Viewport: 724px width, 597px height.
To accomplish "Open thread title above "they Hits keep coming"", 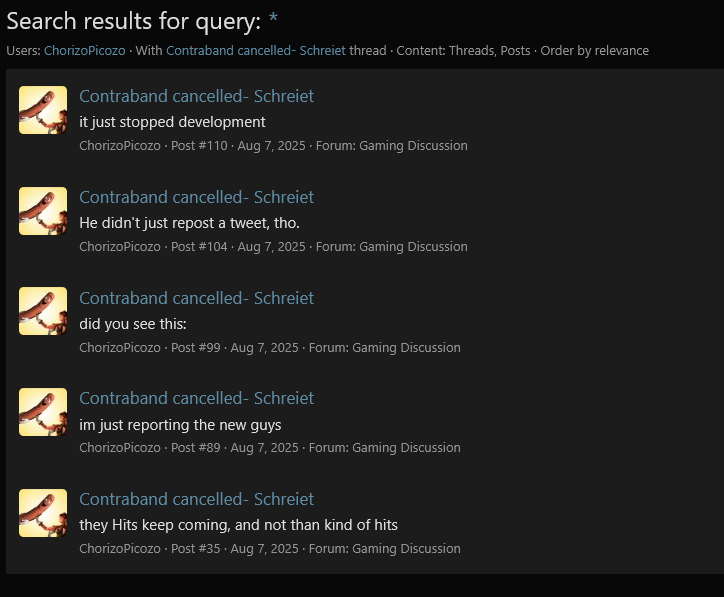I will pos(196,499).
